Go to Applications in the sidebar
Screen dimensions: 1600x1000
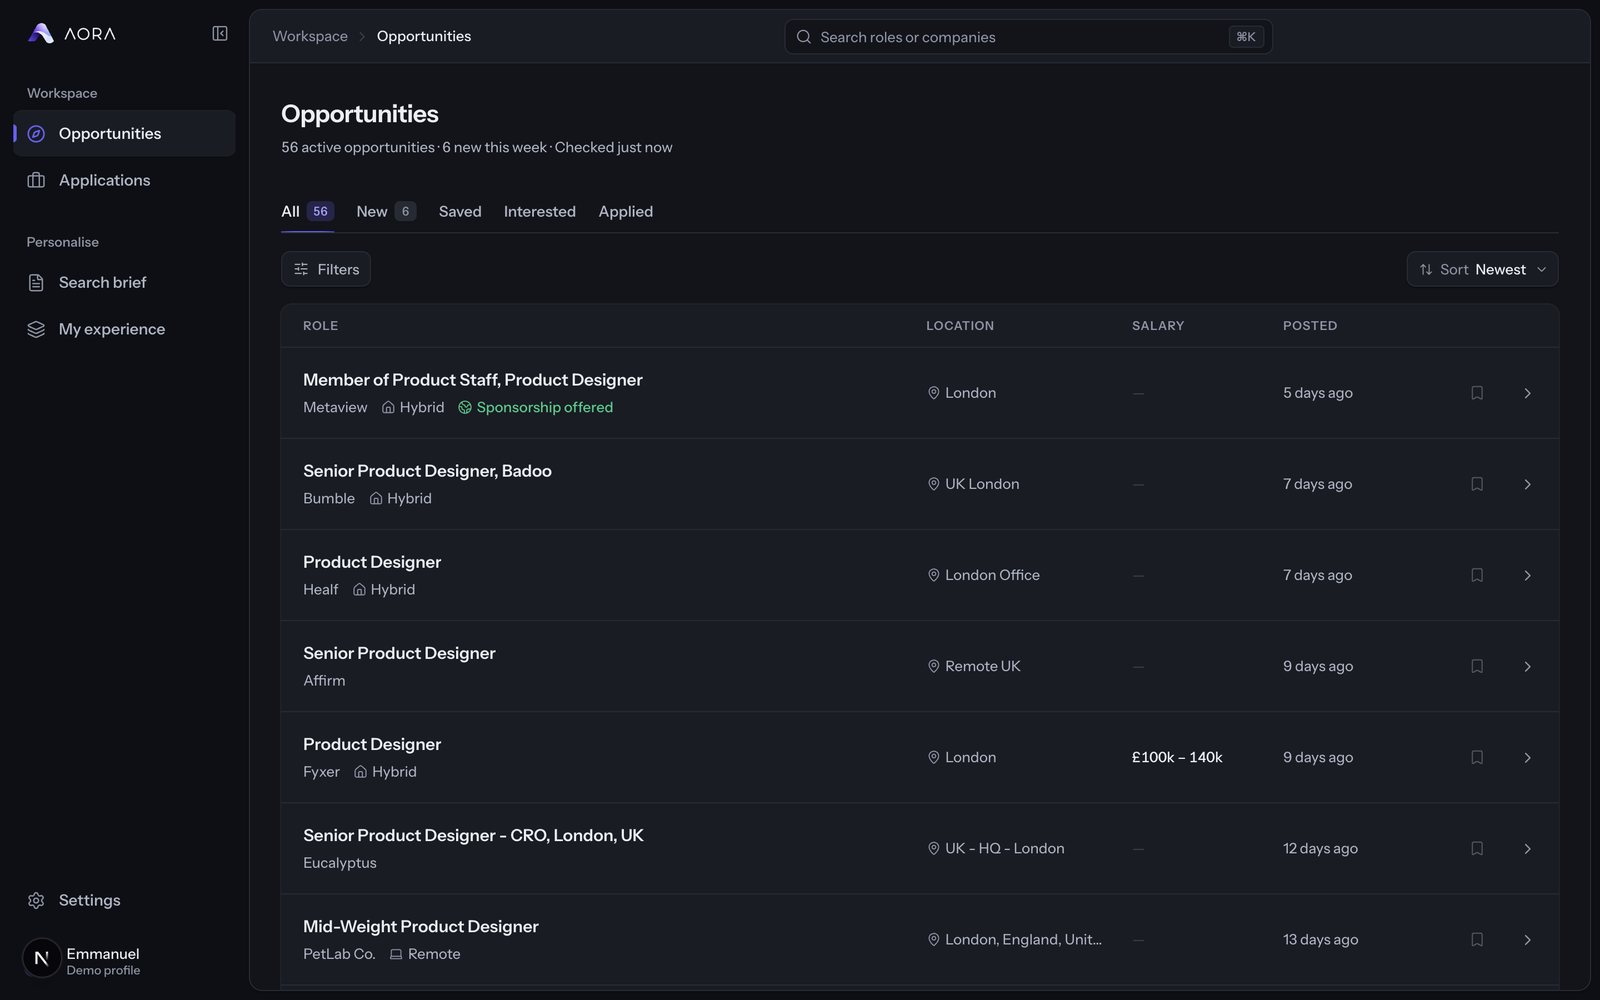tap(125, 180)
